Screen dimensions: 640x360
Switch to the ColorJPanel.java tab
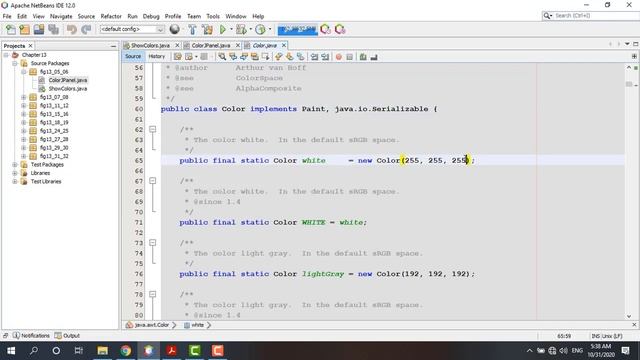(211, 45)
